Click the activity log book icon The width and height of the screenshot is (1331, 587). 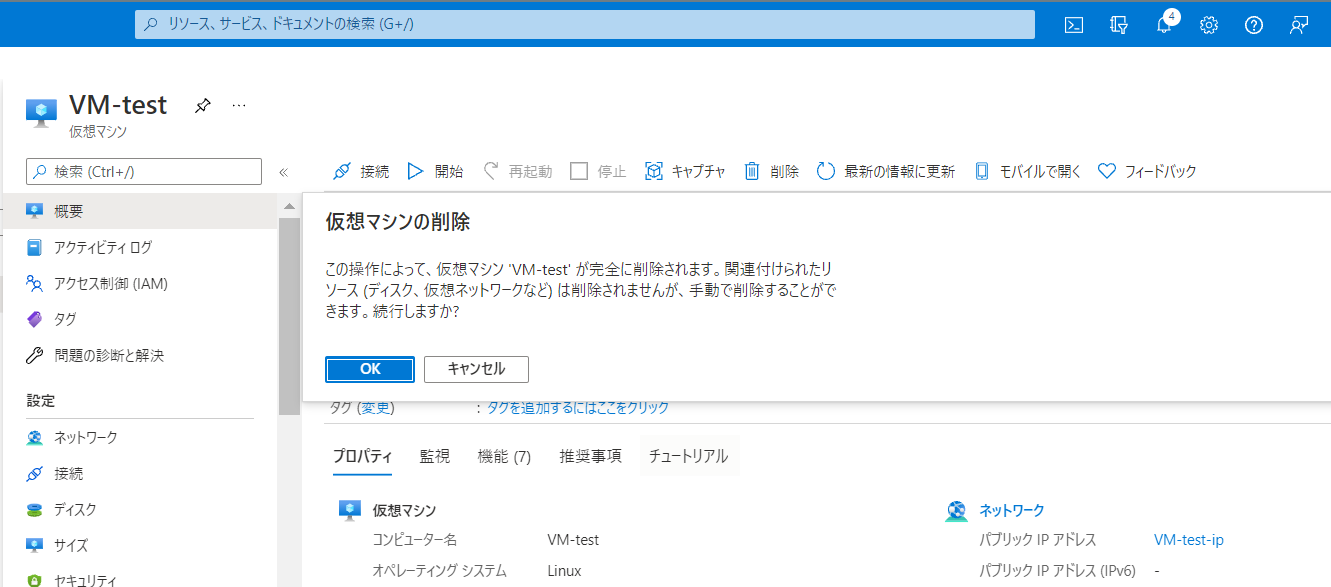point(35,247)
